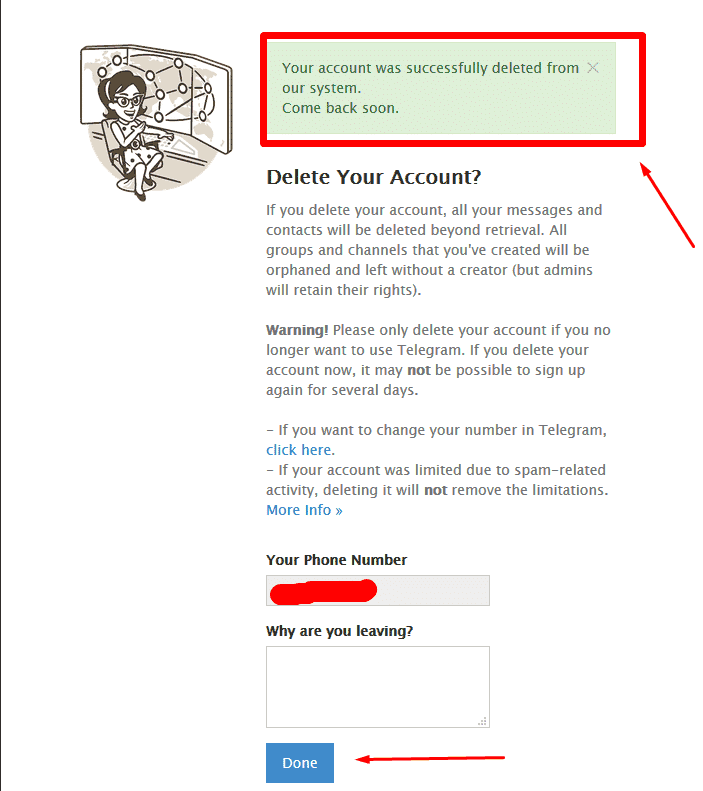Viewport: 703px width, 791px height.
Task: Click the red arrow pointing at the alert
Action: (x=667, y=204)
